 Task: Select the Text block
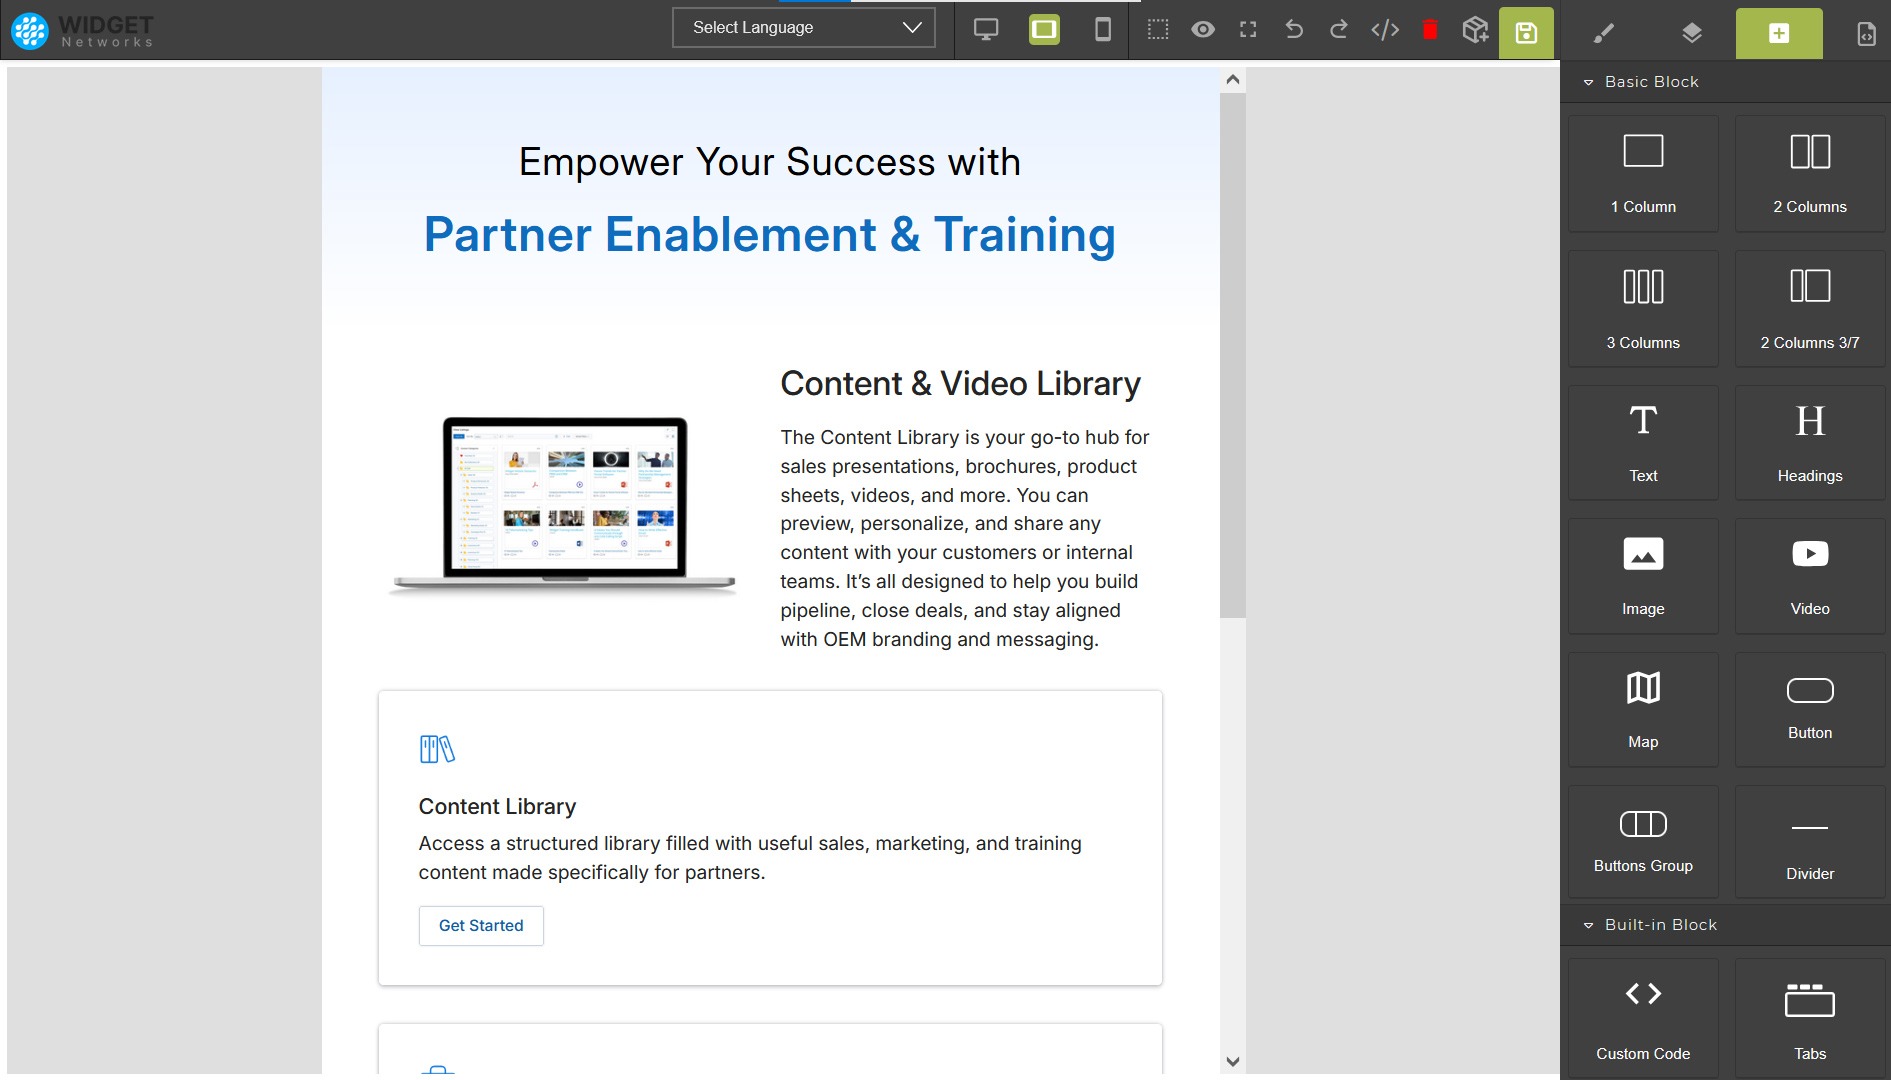1643,443
